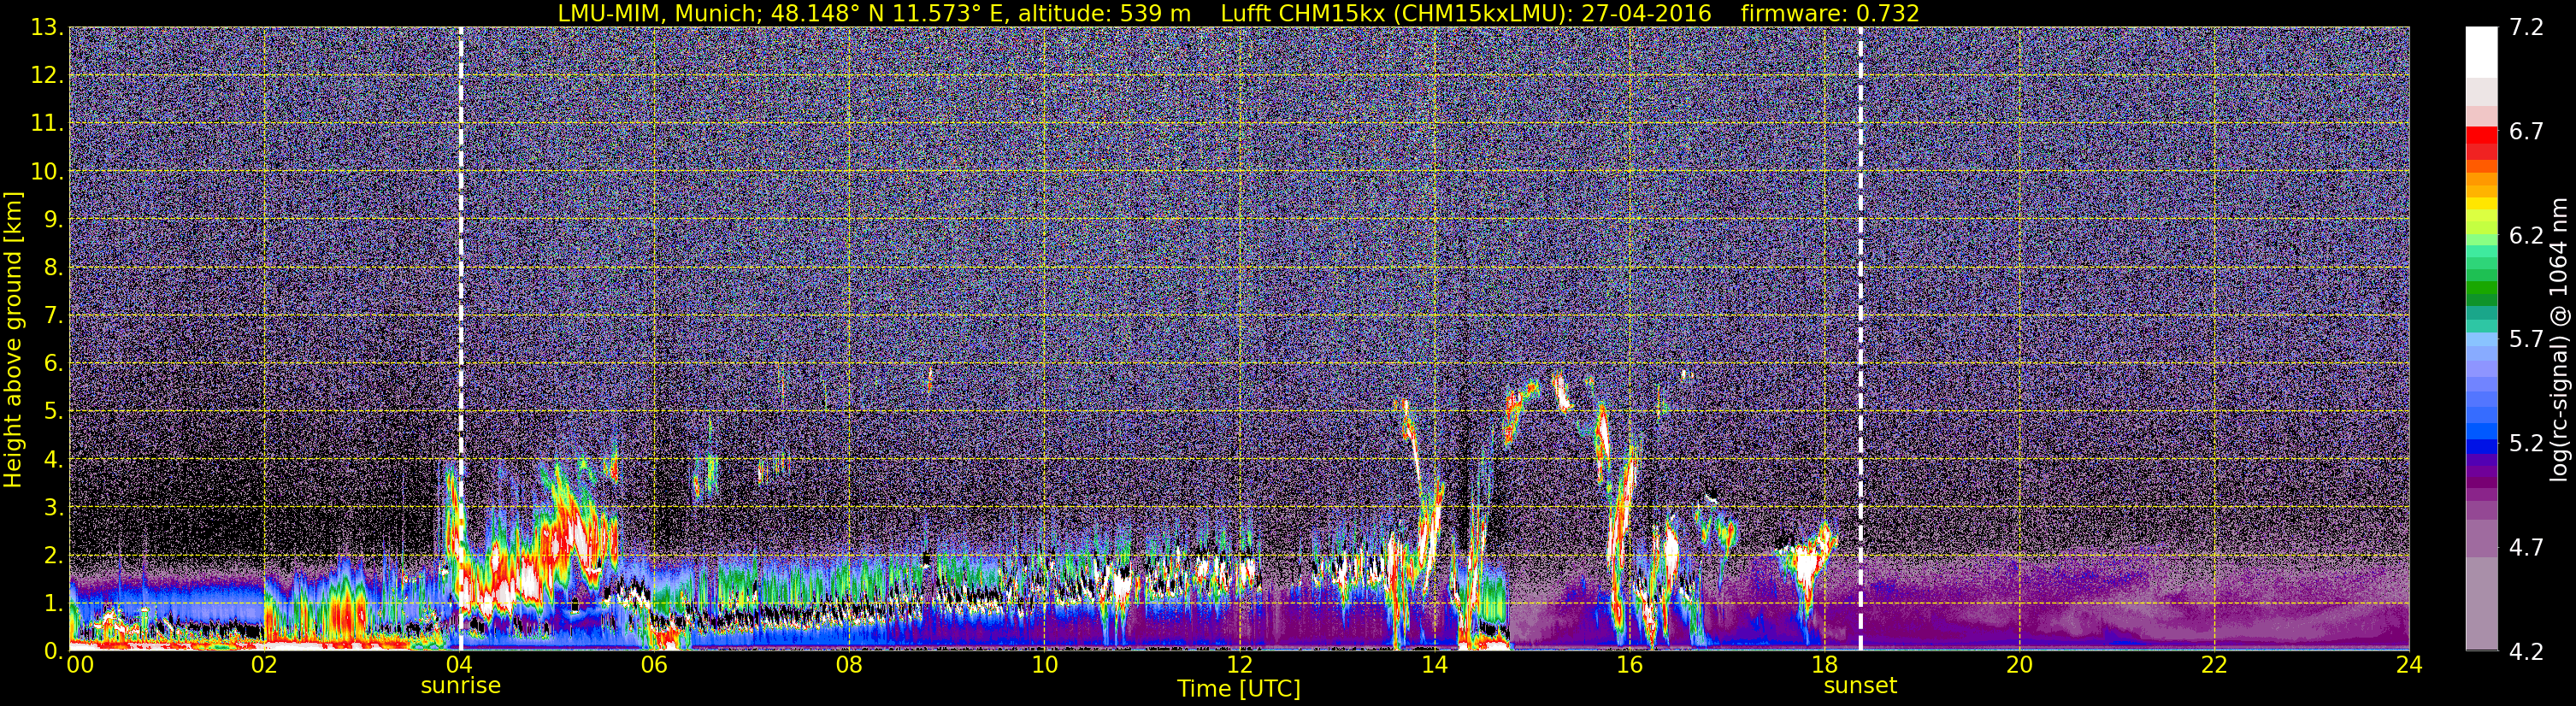Click the 'sunset' label under the time axis
The width and height of the screenshot is (2576, 706).
click(x=1860, y=686)
